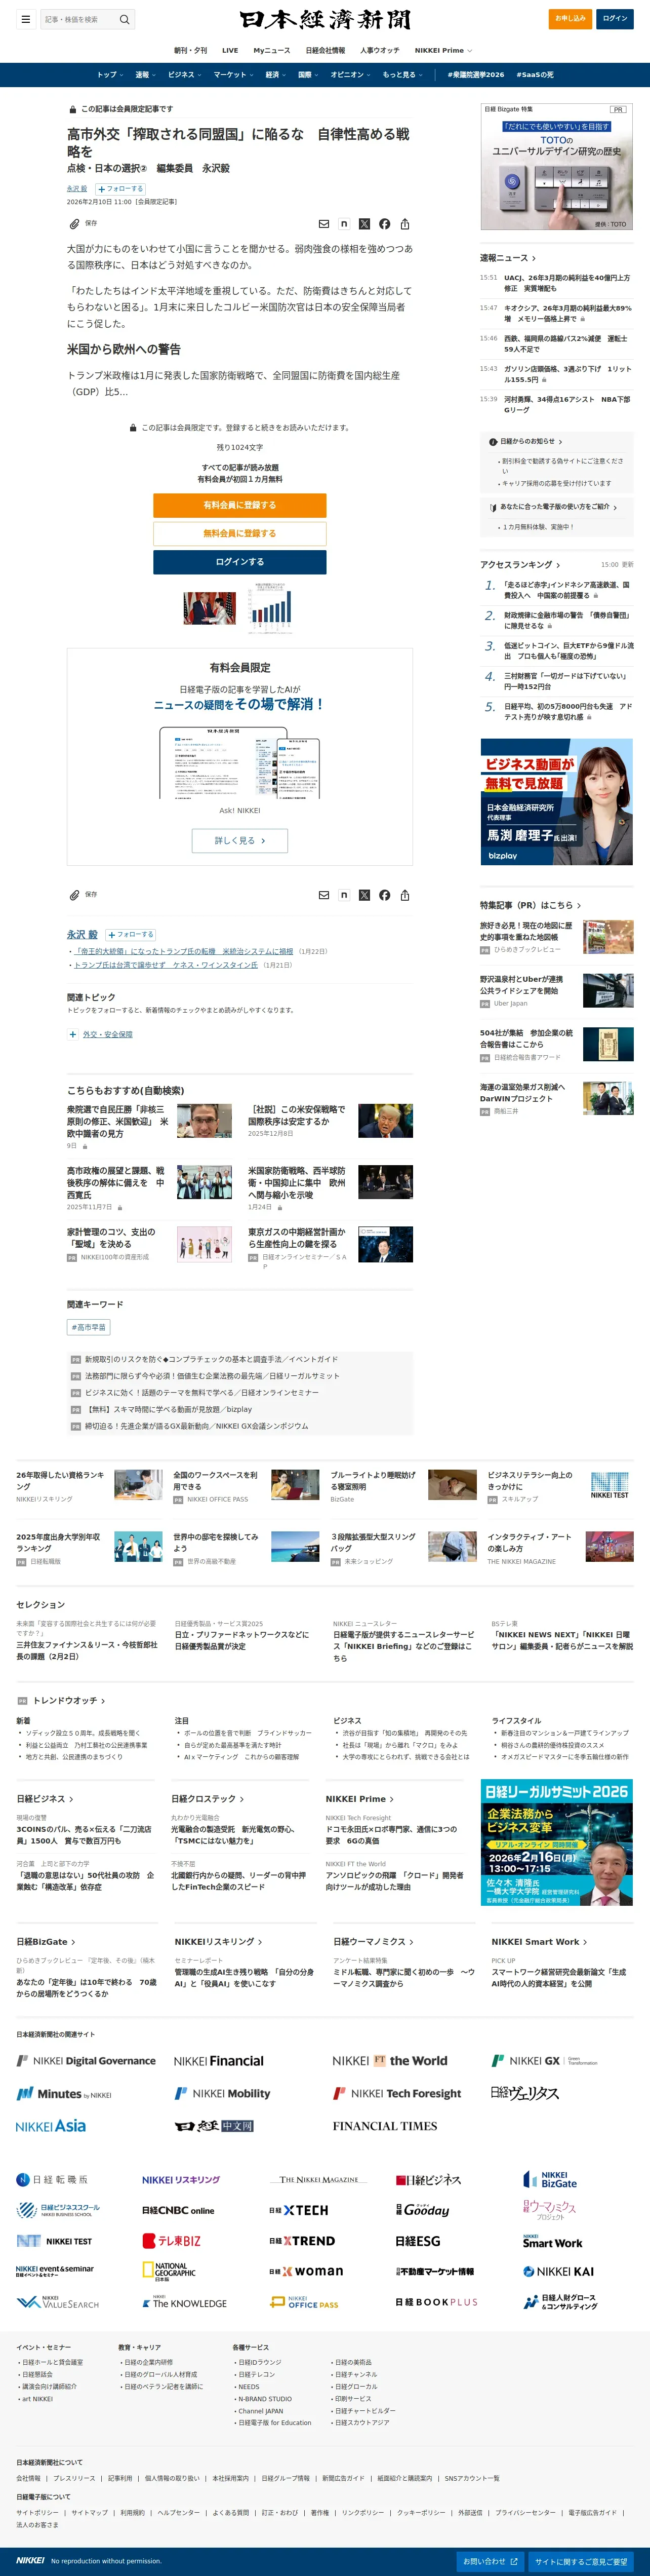650x2576 pixels.
Task: Open the トランプ氏は台湾で譲歩せず article link
Action: [166, 965]
